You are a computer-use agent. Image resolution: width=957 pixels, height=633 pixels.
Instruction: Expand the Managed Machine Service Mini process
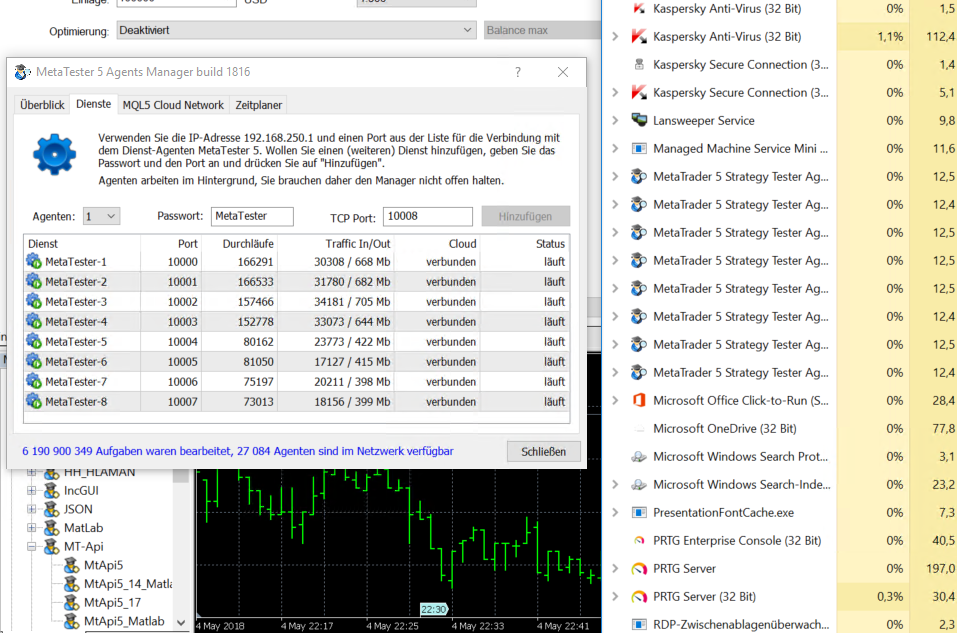pyautogui.click(x=615, y=148)
